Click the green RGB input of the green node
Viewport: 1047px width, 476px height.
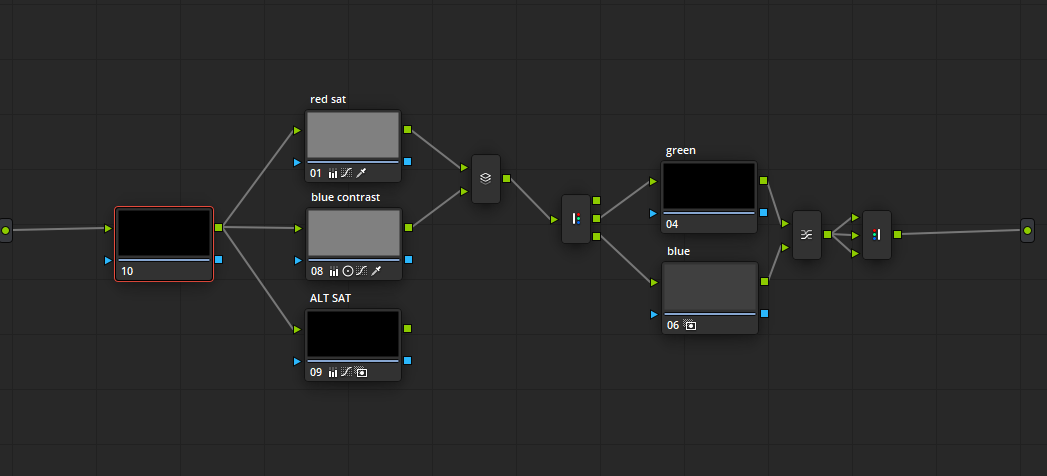point(653,181)
